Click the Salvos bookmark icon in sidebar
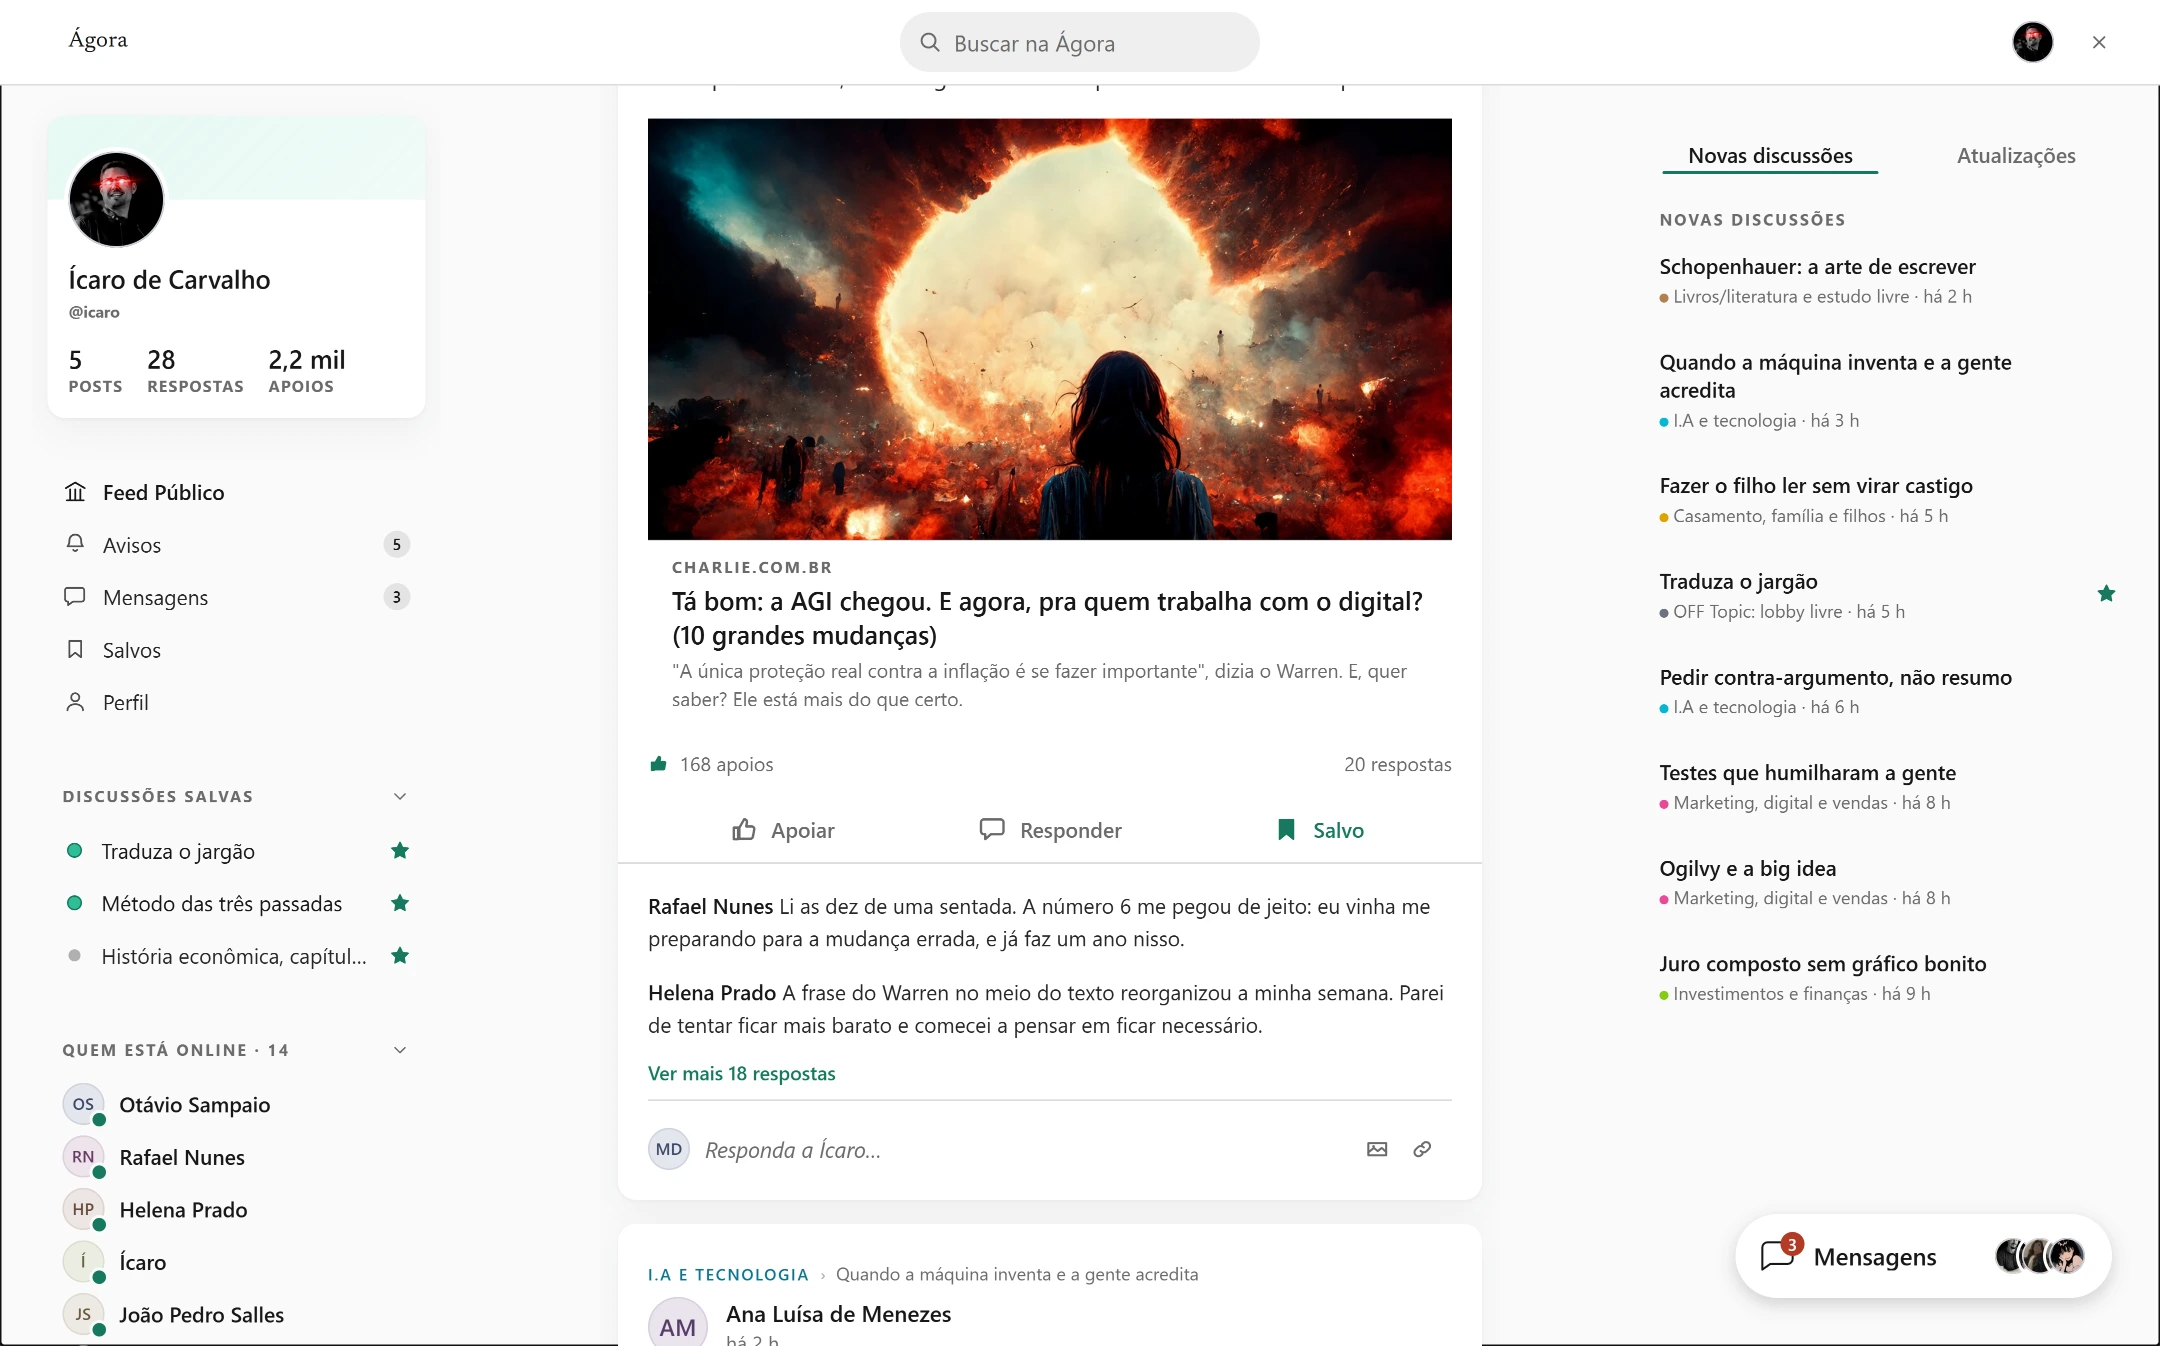The image size is (2160, 1346). [x=75, y=650]
